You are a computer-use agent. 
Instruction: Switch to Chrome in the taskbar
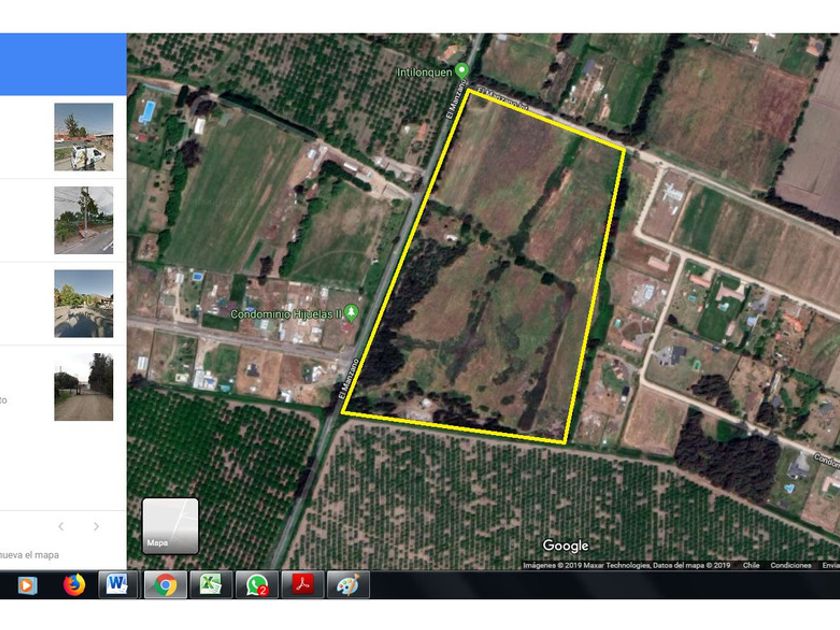coord(166,585)
